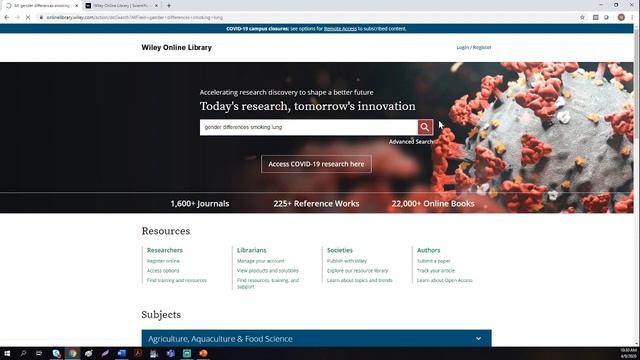Click Find resources, training, and support link
The height and width of the screenshot is (360, 640).
[x=268, y=283]
